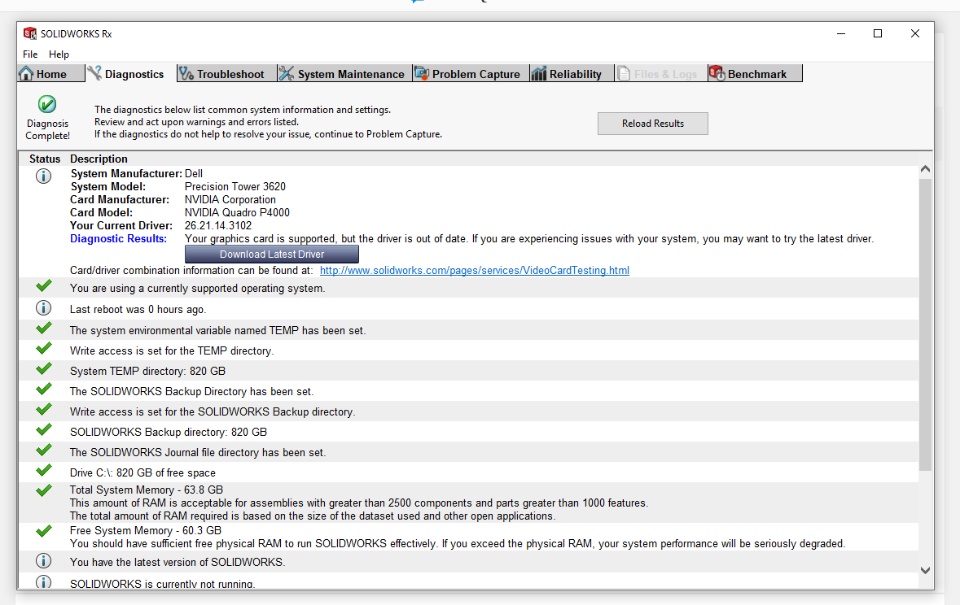Image resolution: width=960 pixels, height=605 pixels.
Task: Click the "Precision Tower 3620" system model value
Action: click(x=235, y=186)
